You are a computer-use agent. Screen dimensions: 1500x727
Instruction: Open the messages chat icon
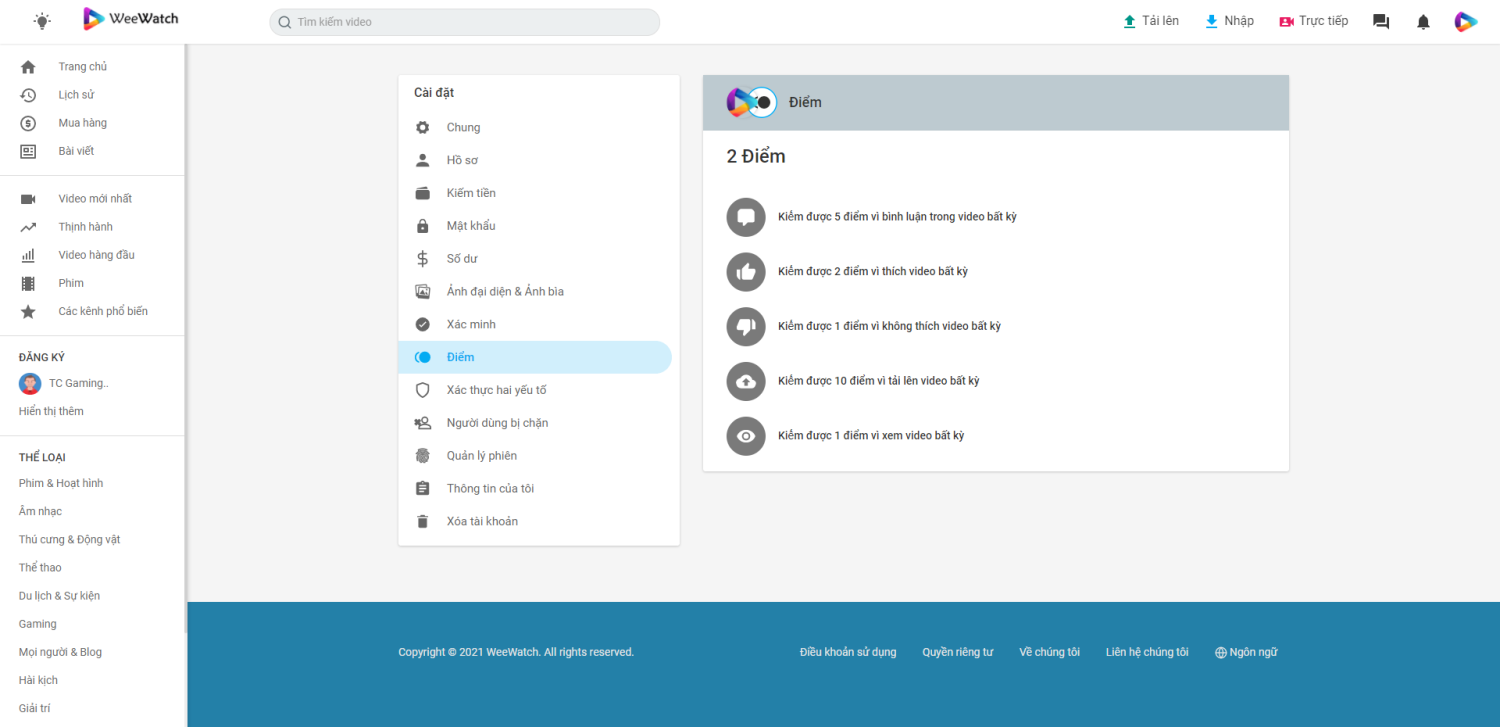[1381, 22]
